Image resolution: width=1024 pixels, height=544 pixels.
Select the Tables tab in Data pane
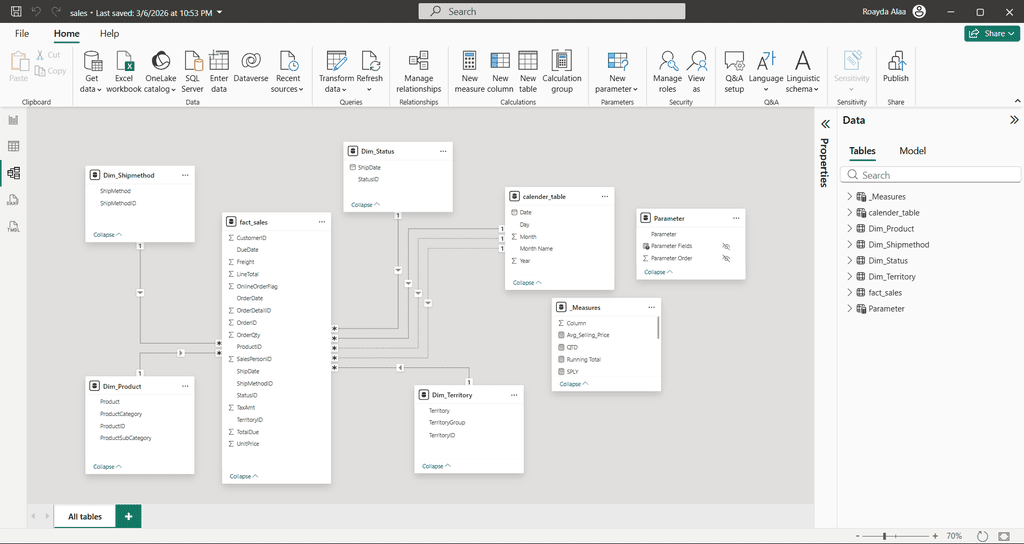862,151
